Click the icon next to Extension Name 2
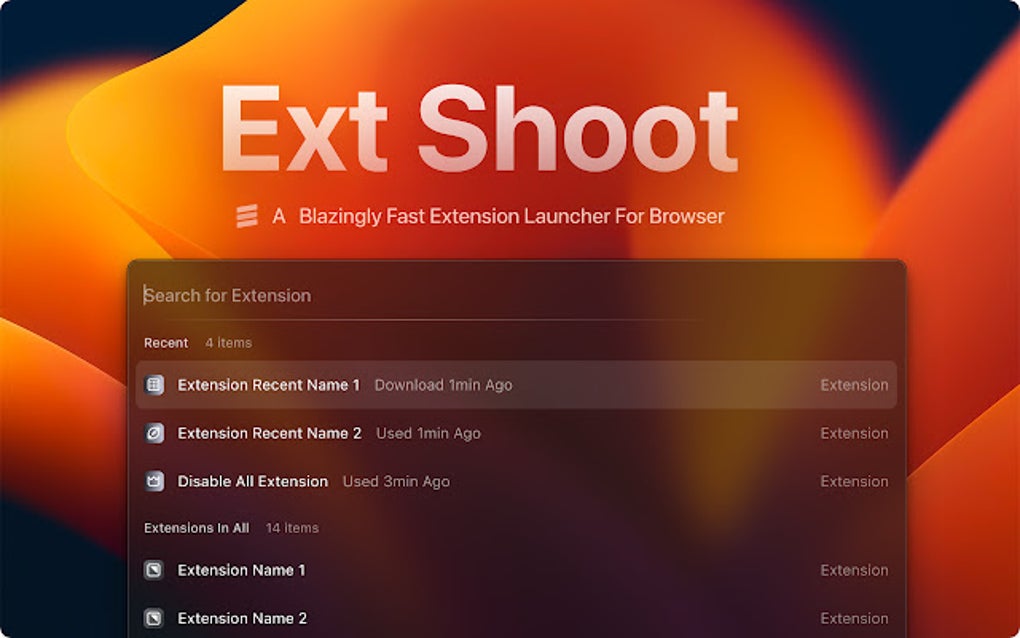This screenshot has width=1020, height=638. point(154,618)
